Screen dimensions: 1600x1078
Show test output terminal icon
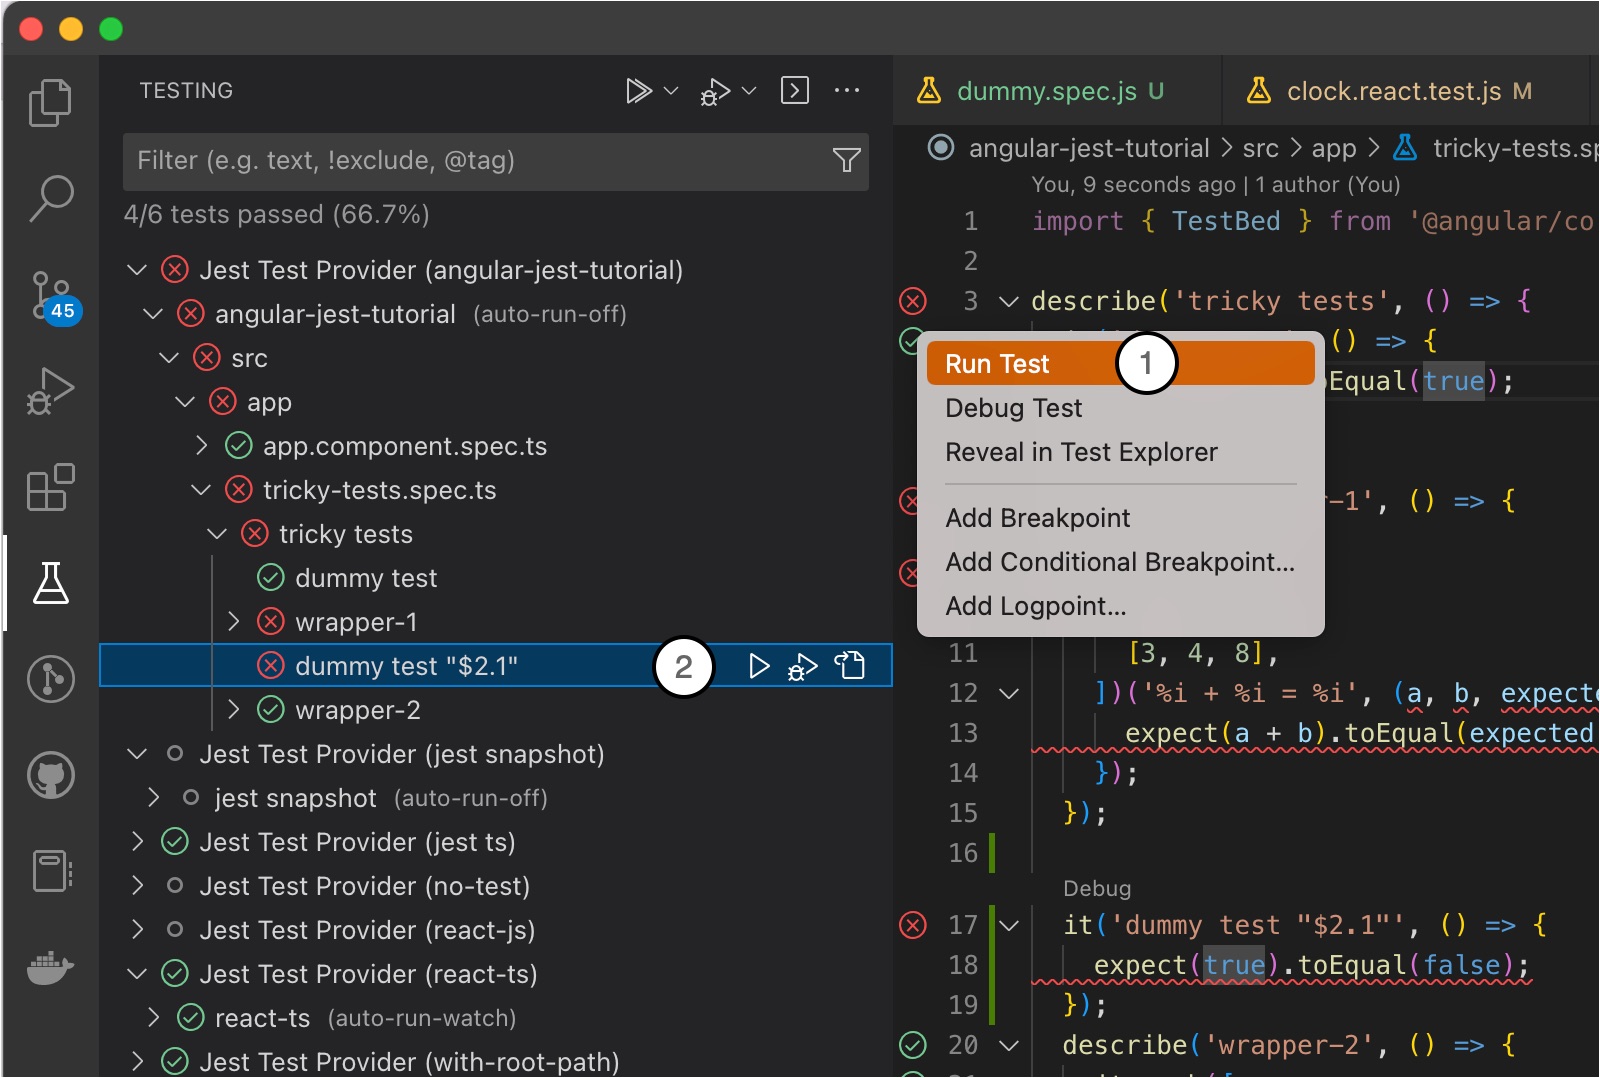[x=795, y=90]
